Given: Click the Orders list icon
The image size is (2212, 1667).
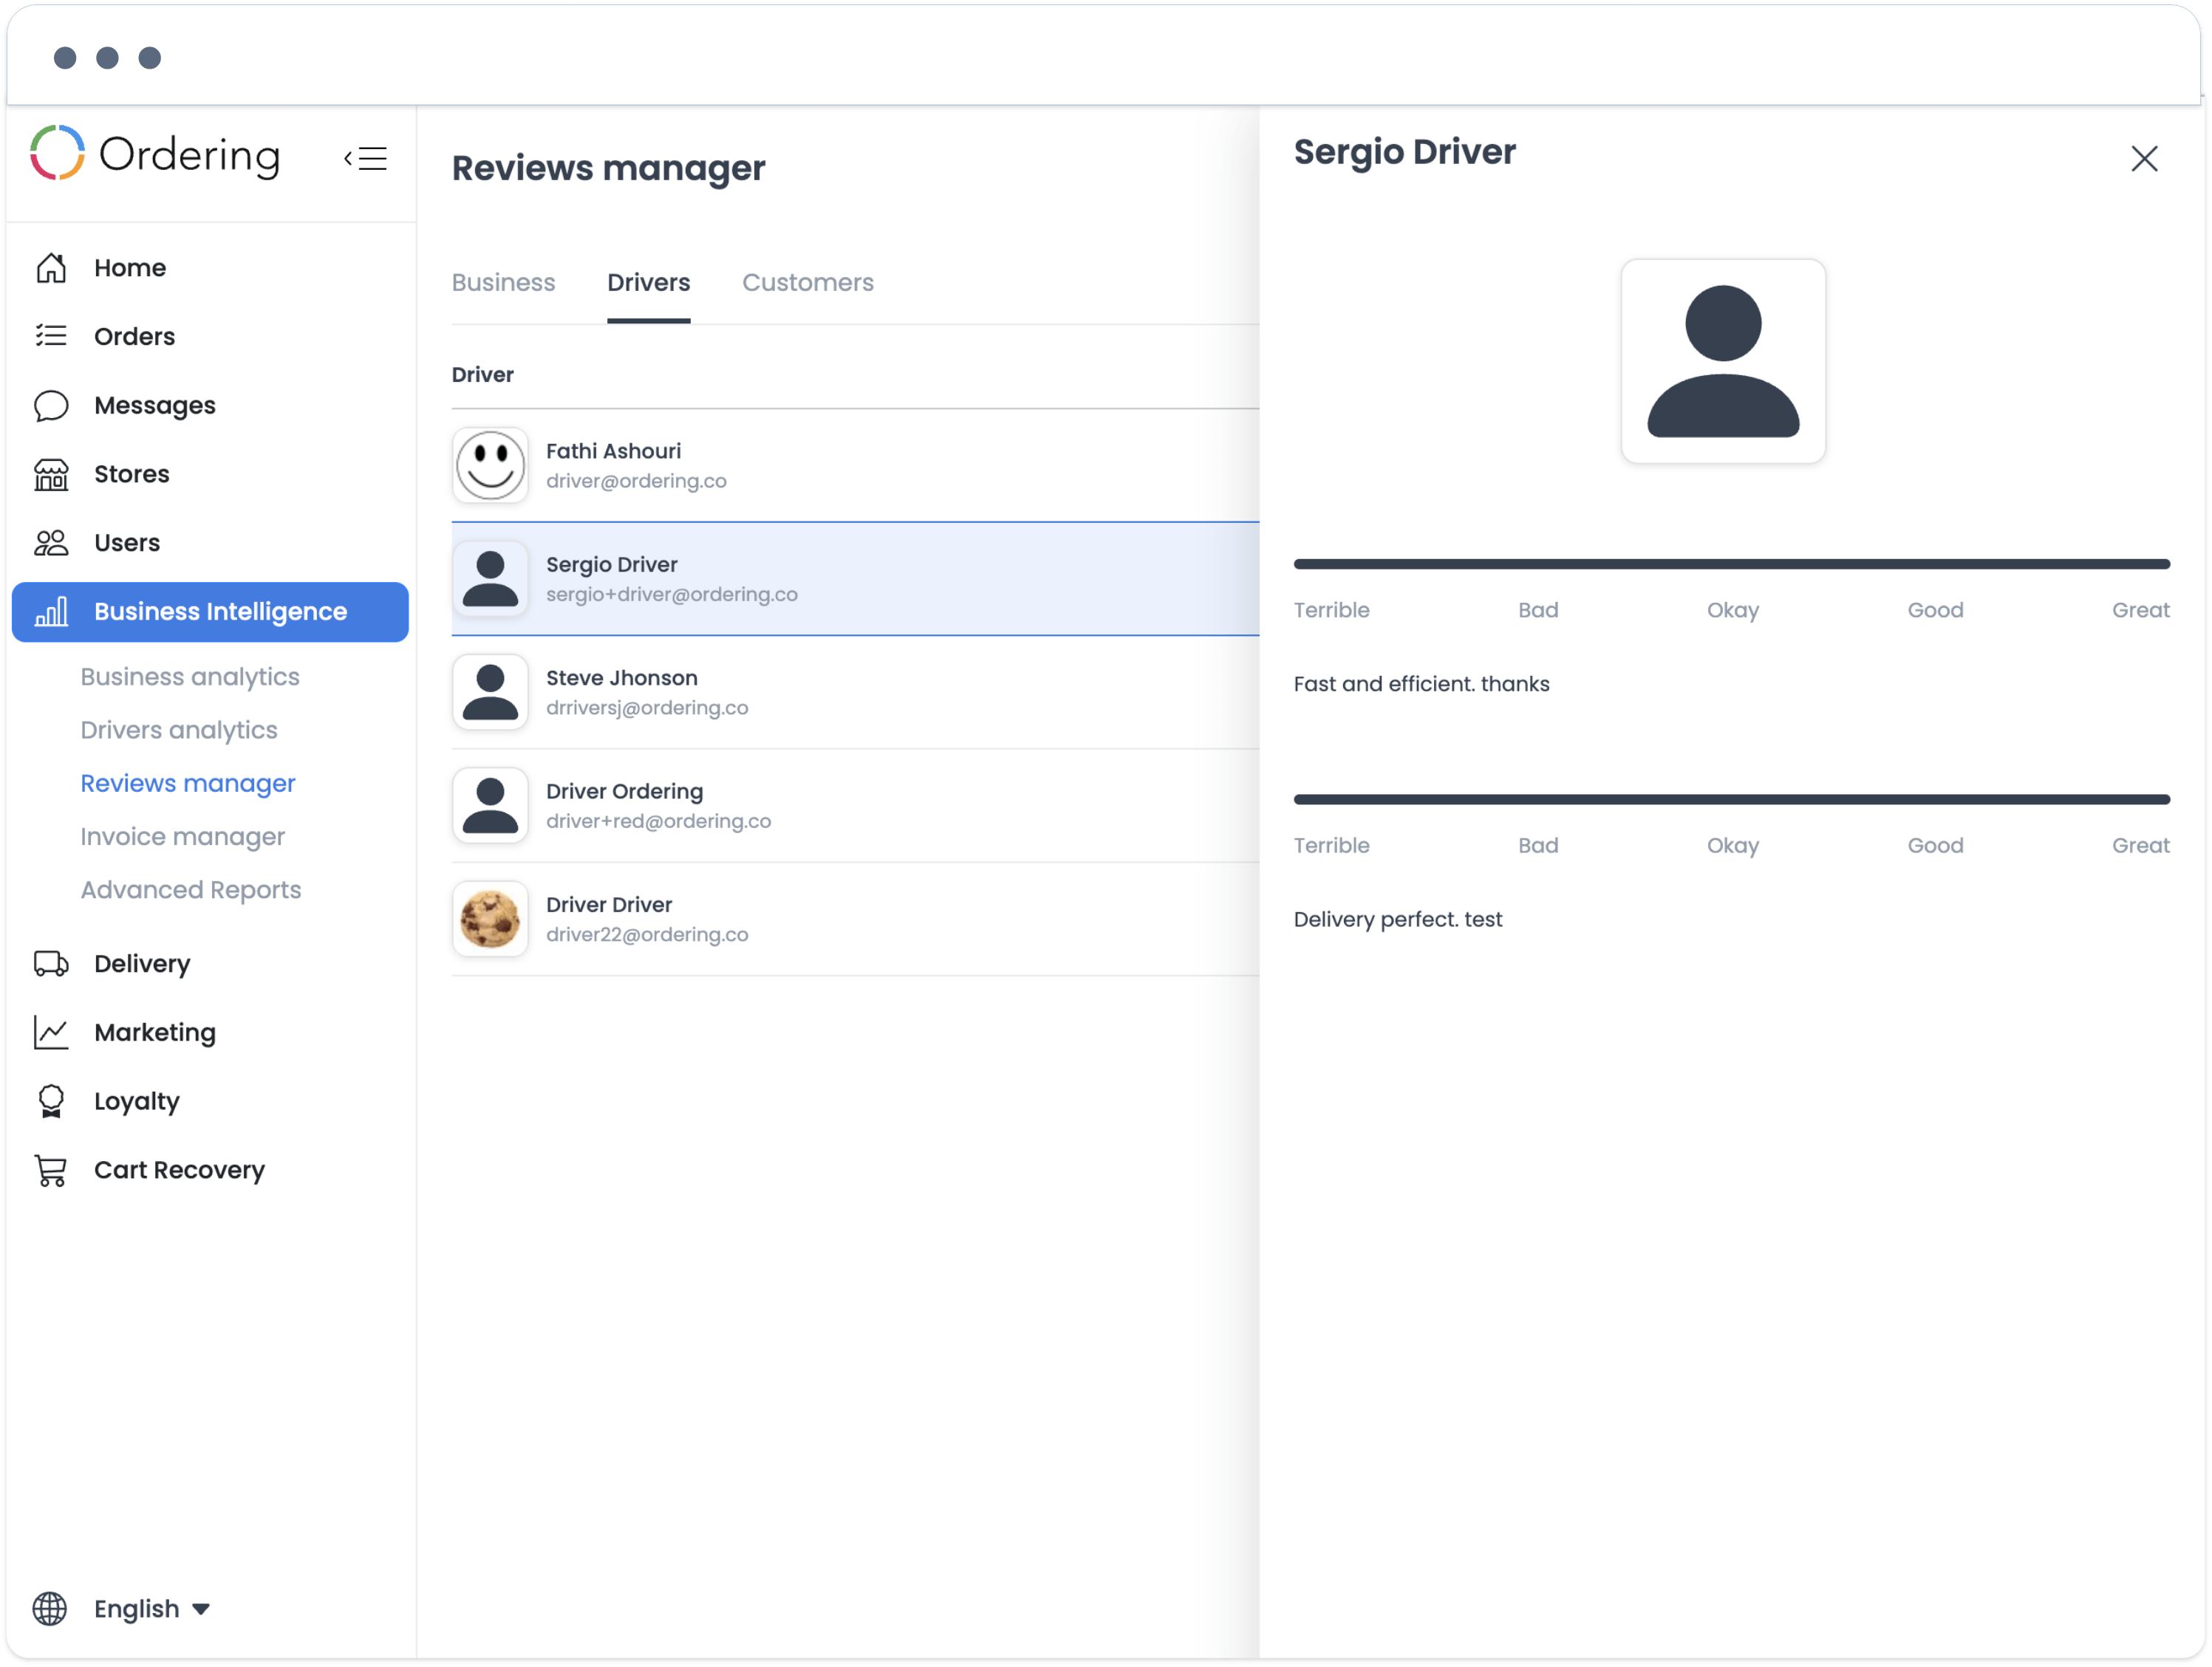Looking at the screenshot, I should pos(51,336).
